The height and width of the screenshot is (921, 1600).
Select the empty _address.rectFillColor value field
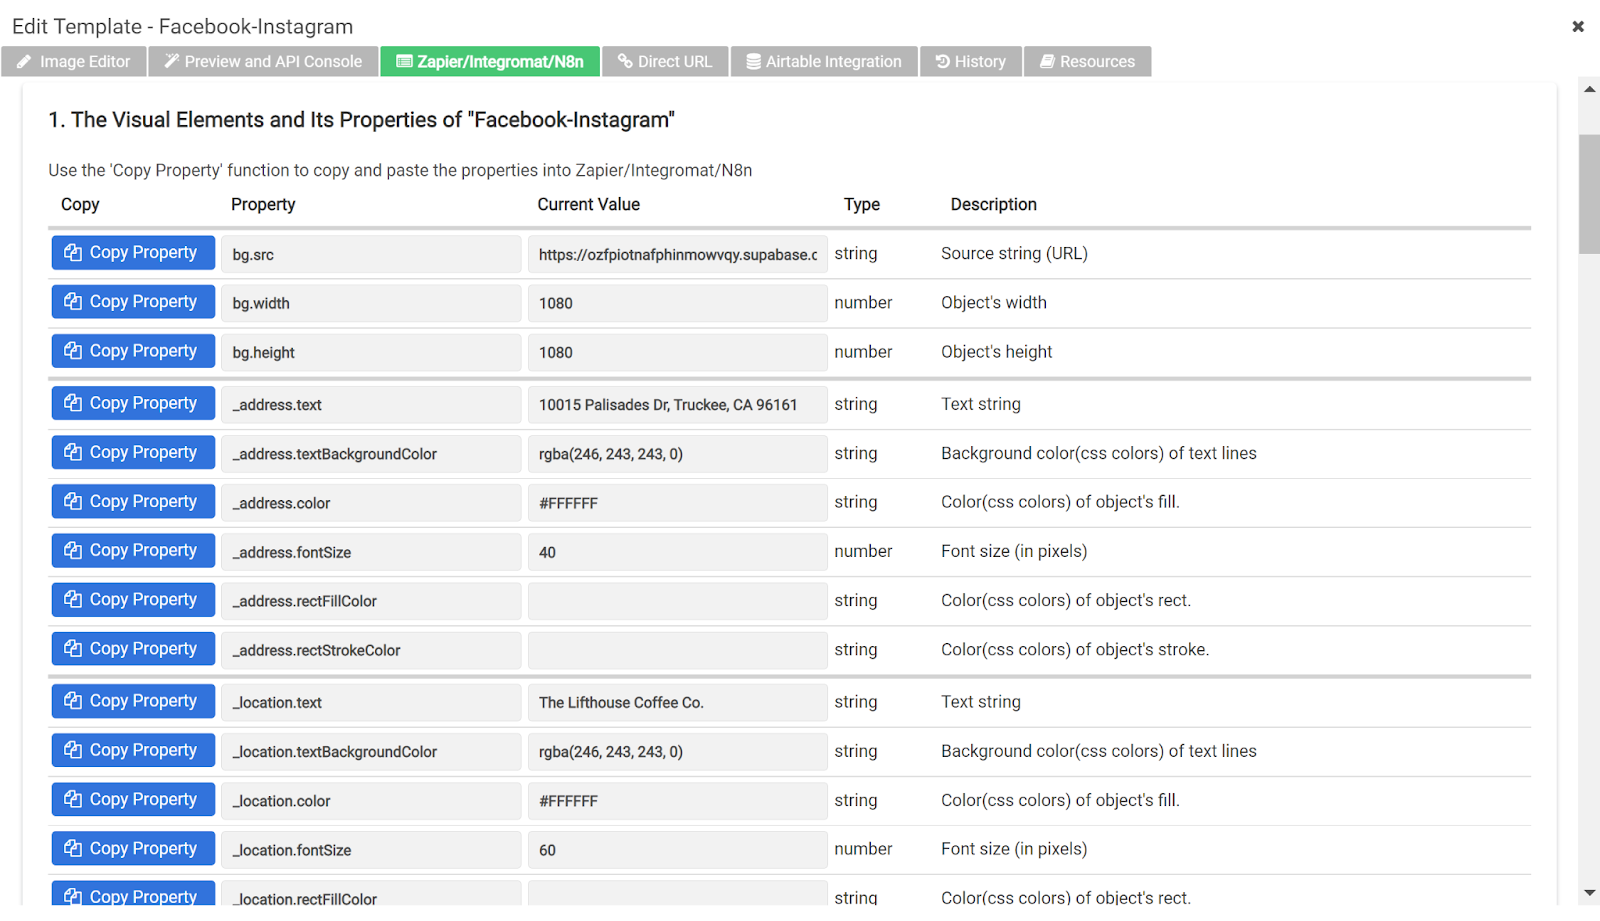point(677,601)
